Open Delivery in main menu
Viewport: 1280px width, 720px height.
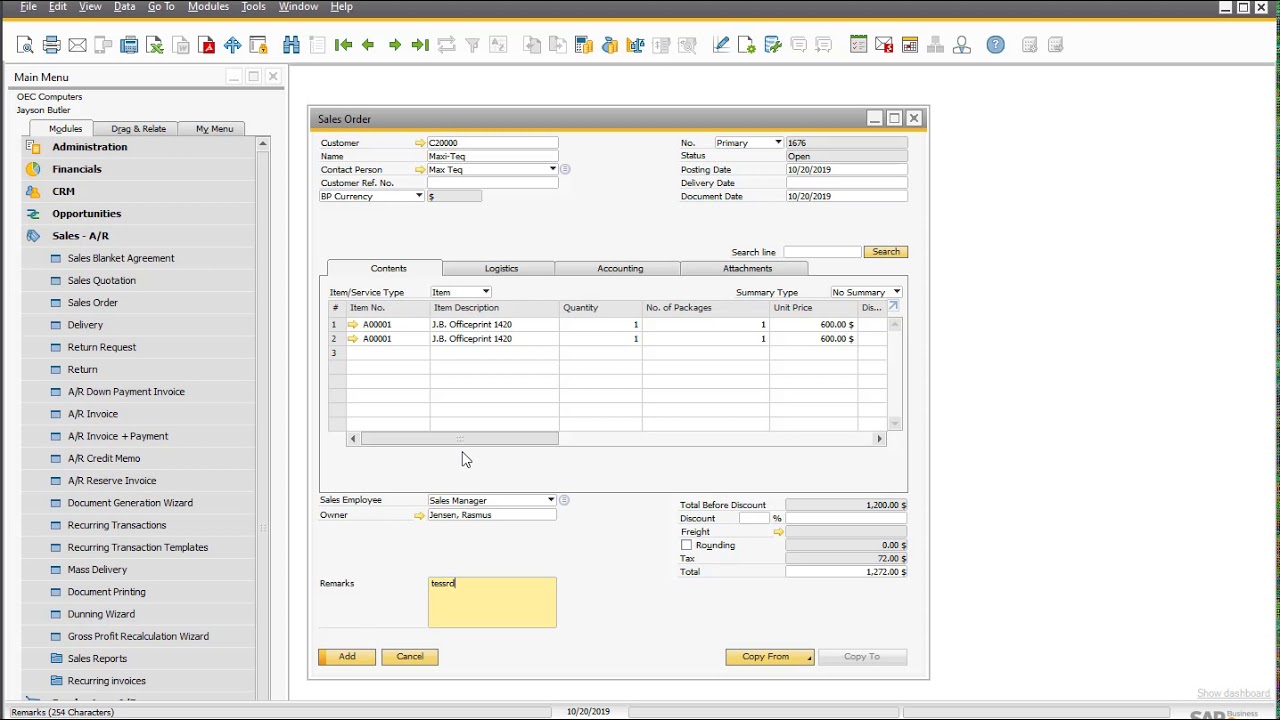[x=85, y=325]
